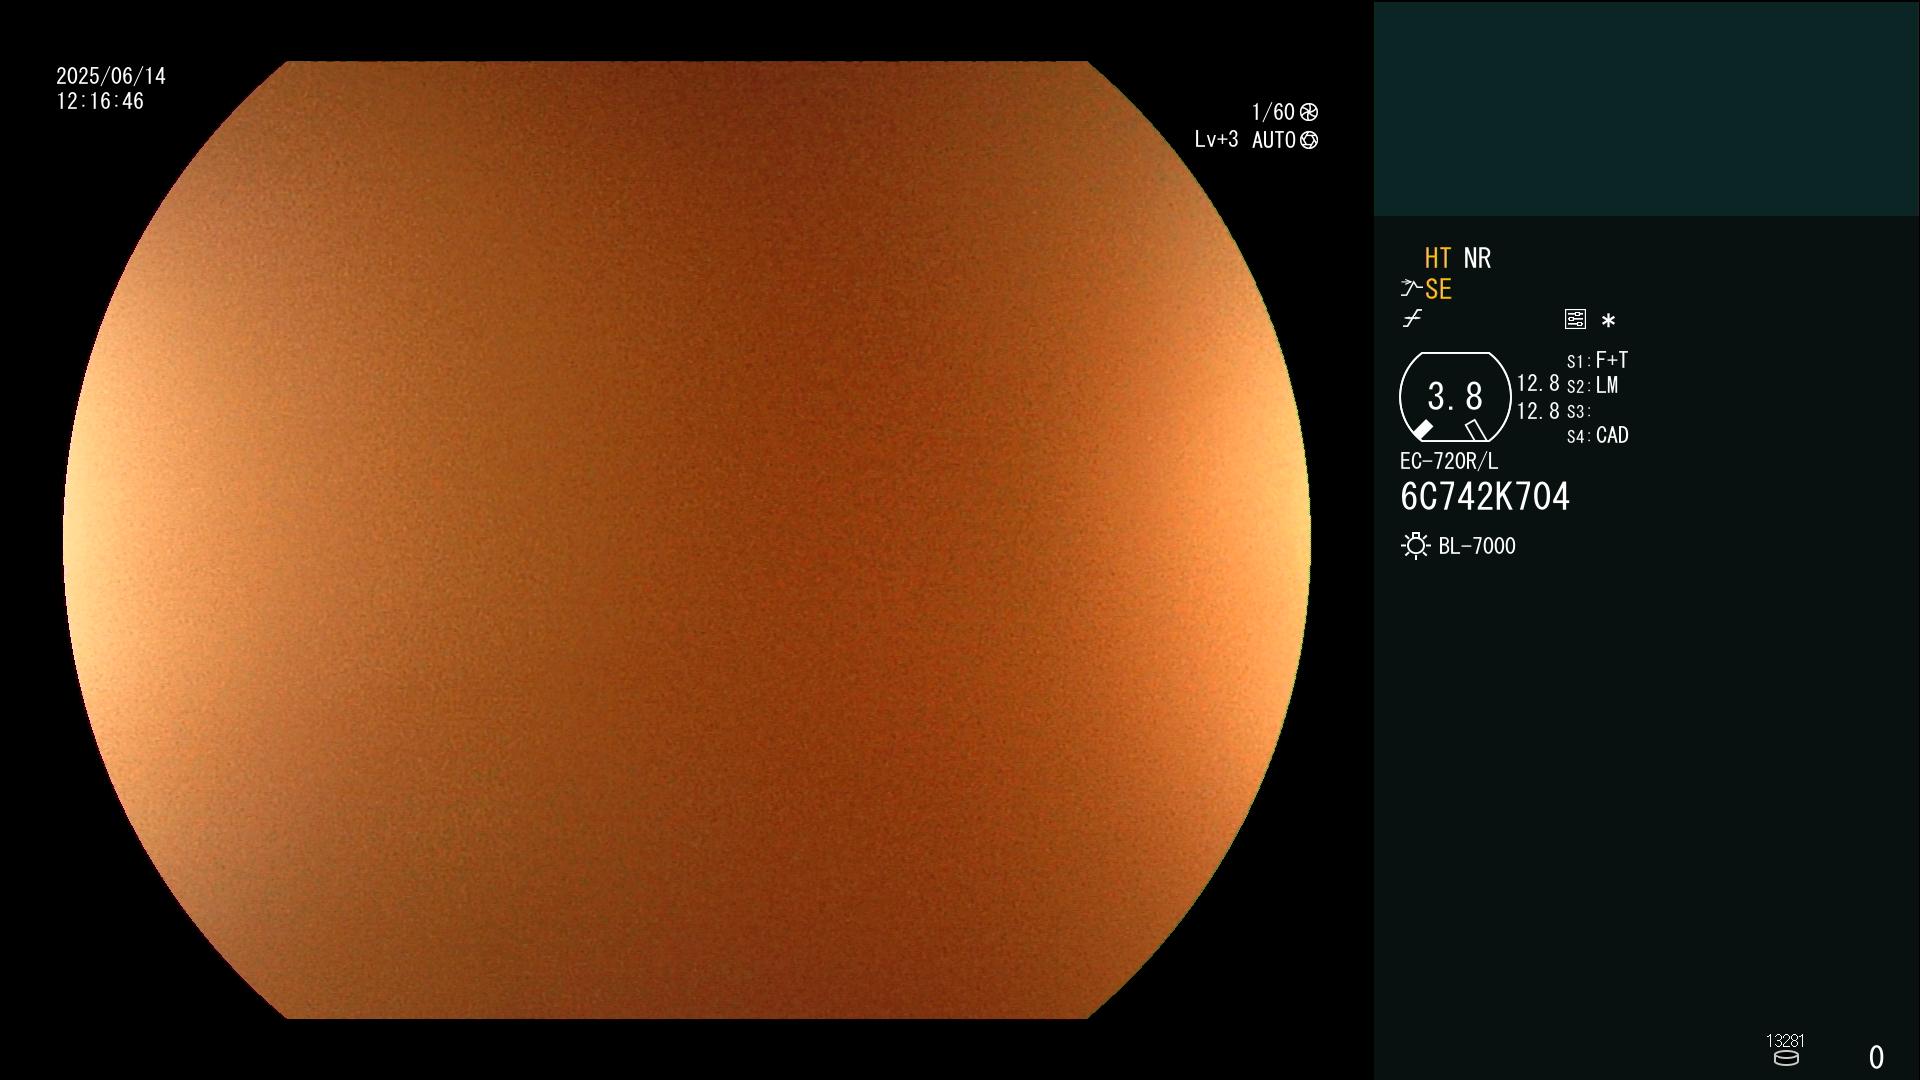The width and height of the screenshot is (1920, 1080).
Task: Click the serial number 6C742K704
Action: (1485, 497)
